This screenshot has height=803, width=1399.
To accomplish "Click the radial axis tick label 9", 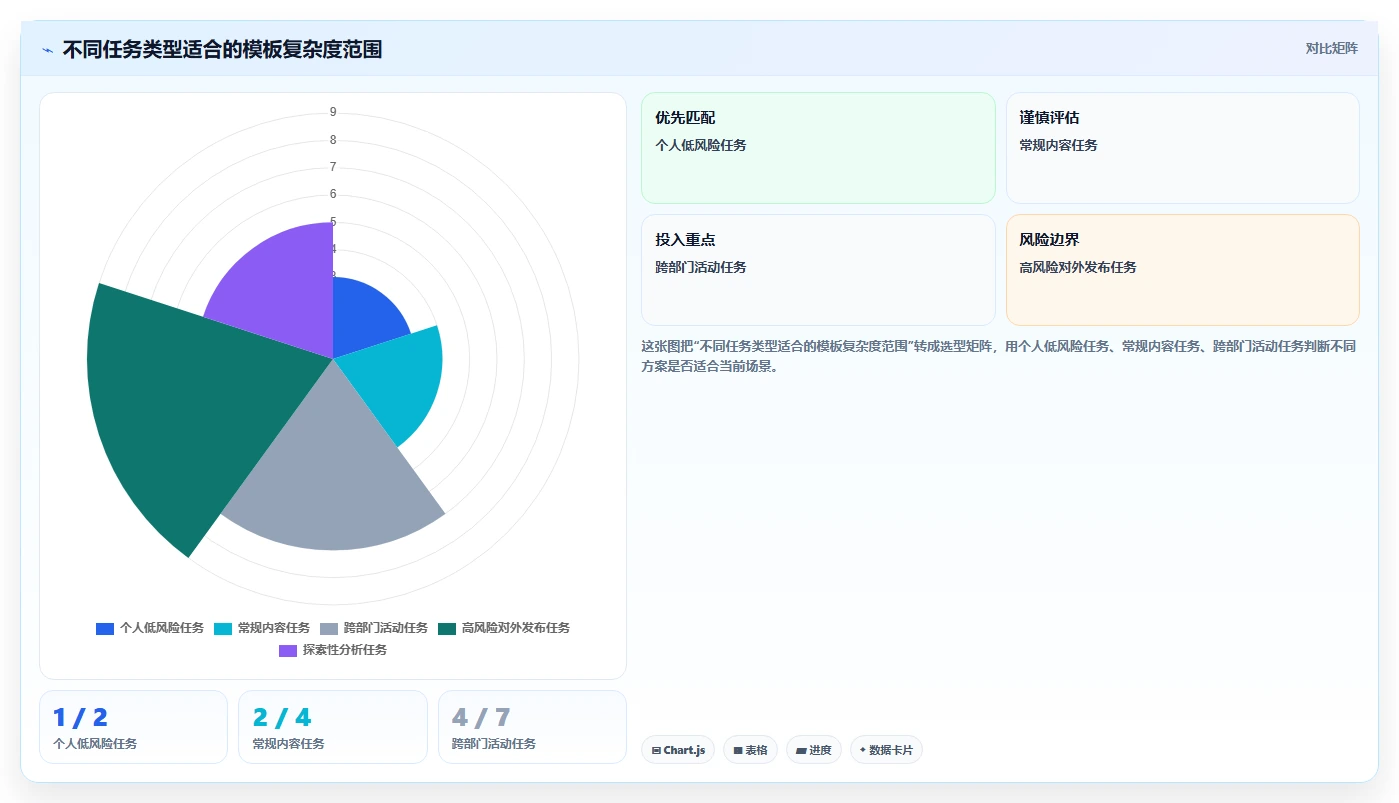I will (x=333, y=112).
